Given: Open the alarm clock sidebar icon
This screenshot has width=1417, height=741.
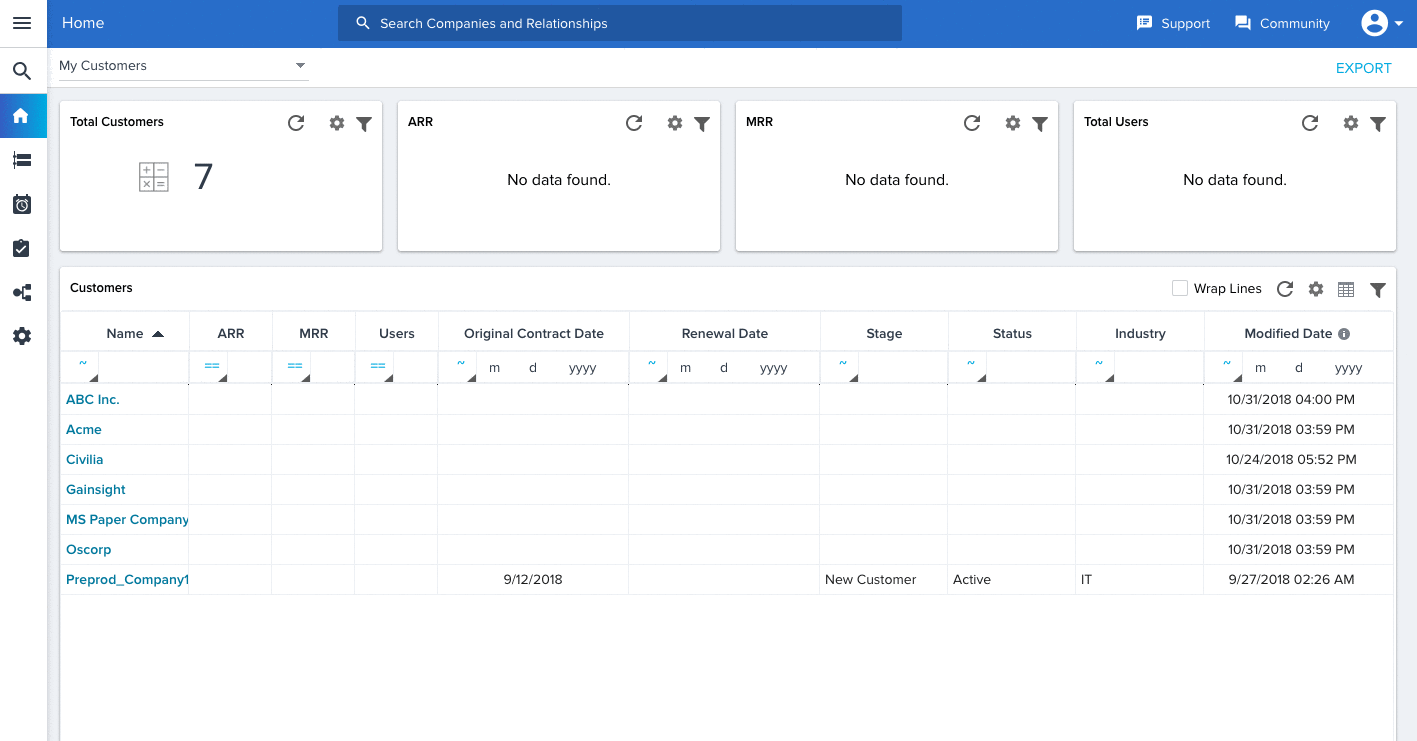Looking at the screenshot, I should (x=22, y=204).
